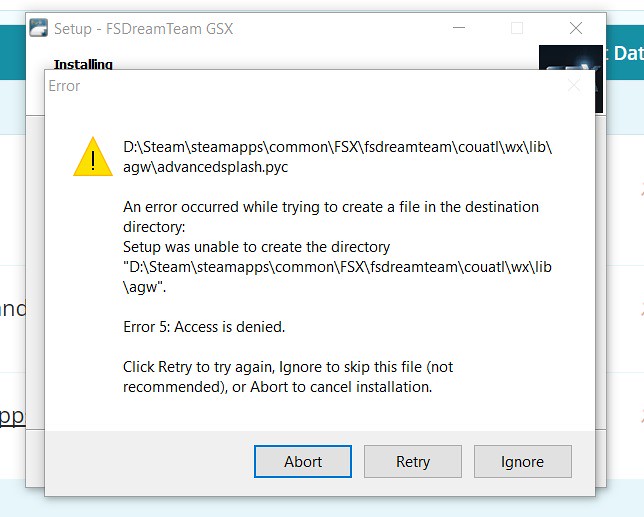Click the greyed-out maximize box of Setup window
The image size is (644, 517).
click(x=517, y=28)
